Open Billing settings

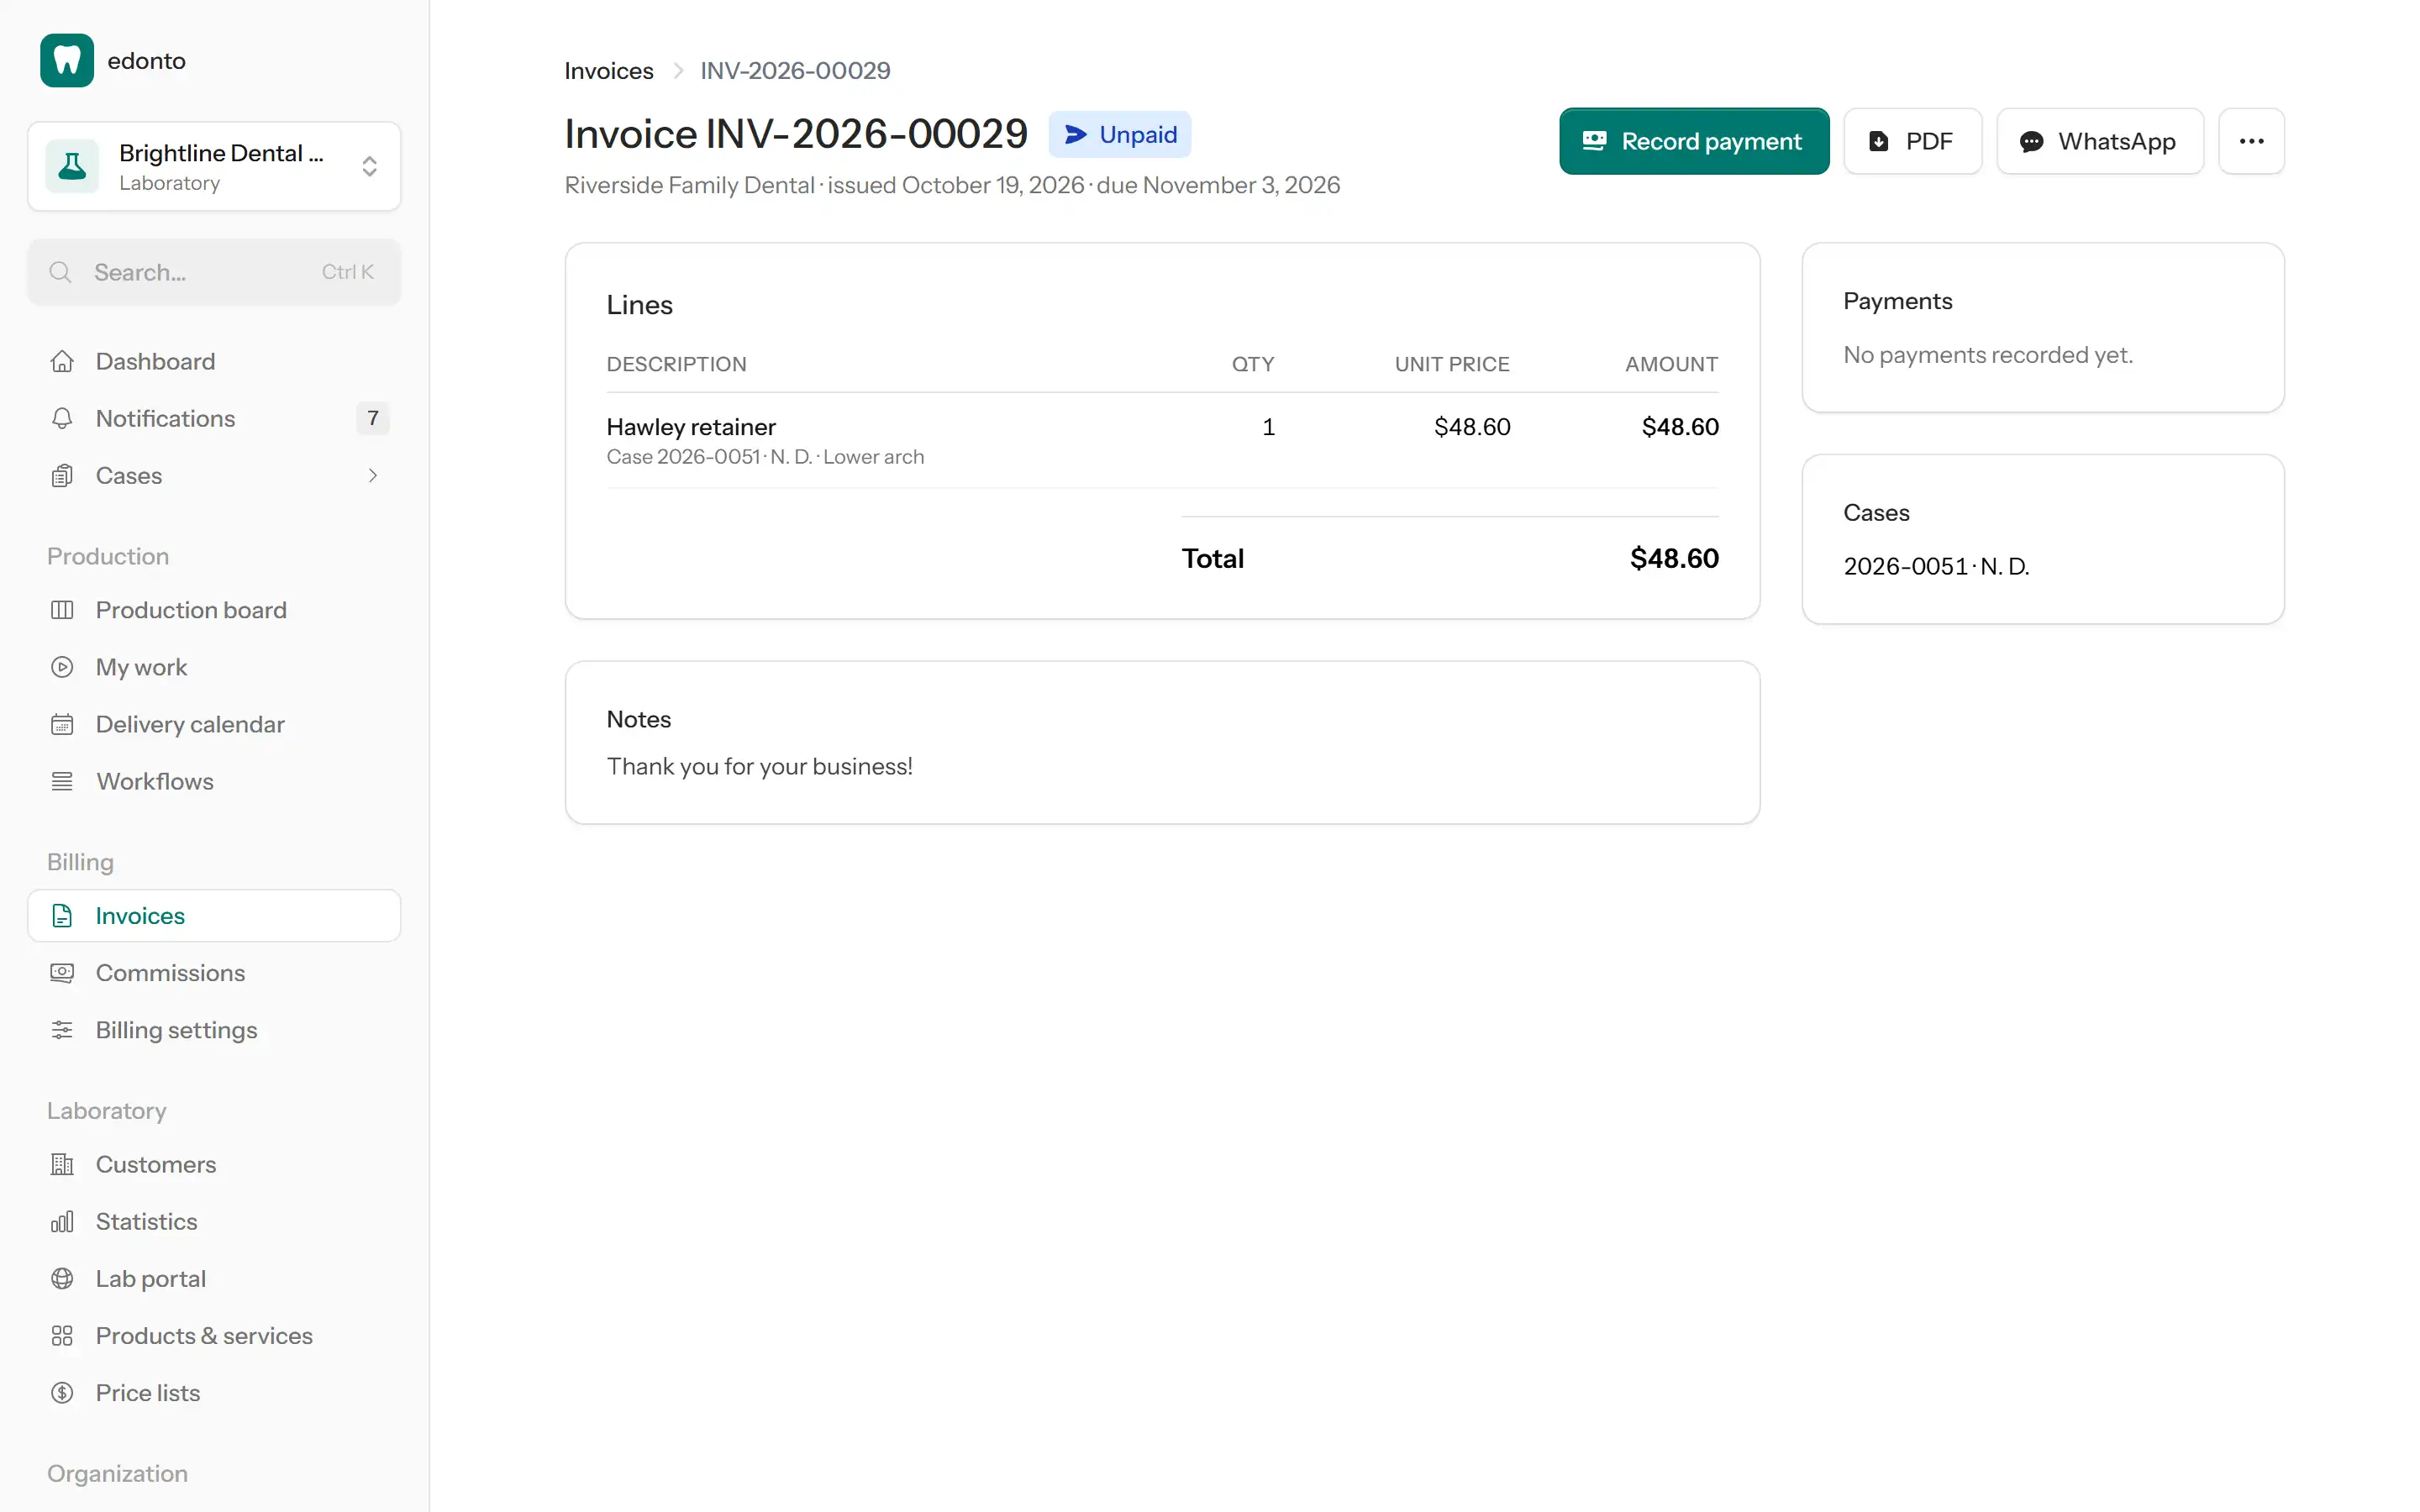tap(214, 1030)
